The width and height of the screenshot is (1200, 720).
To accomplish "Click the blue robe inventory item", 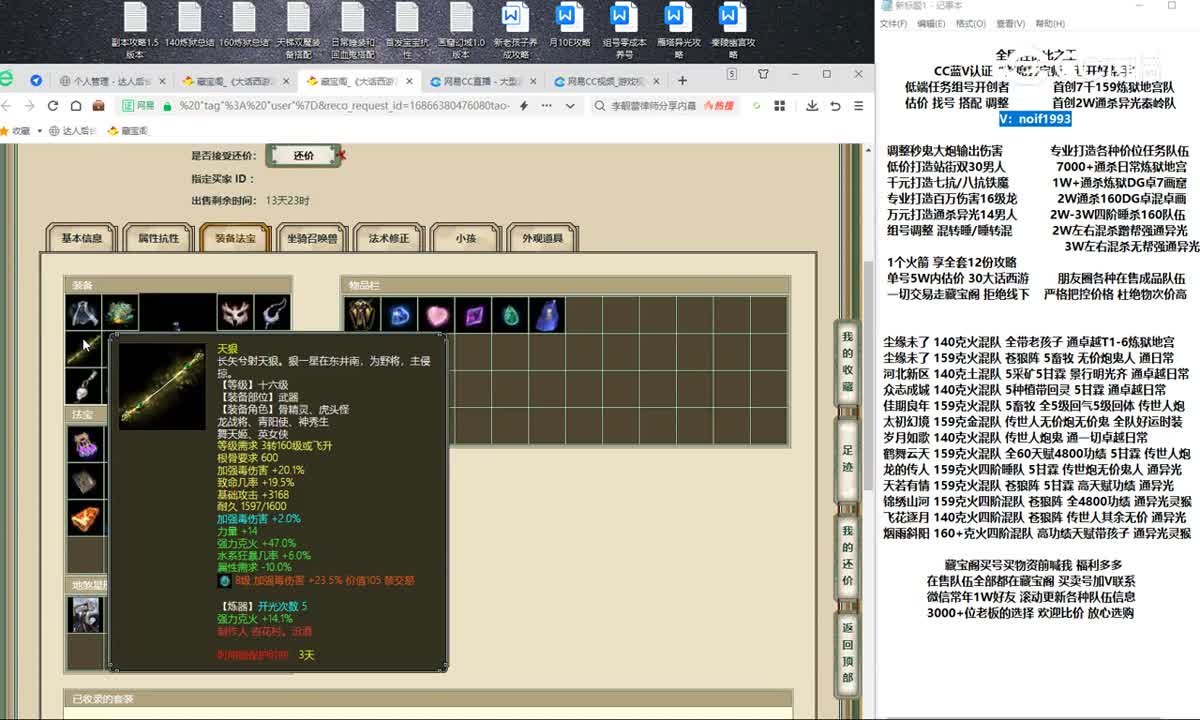I will (546, 315).
